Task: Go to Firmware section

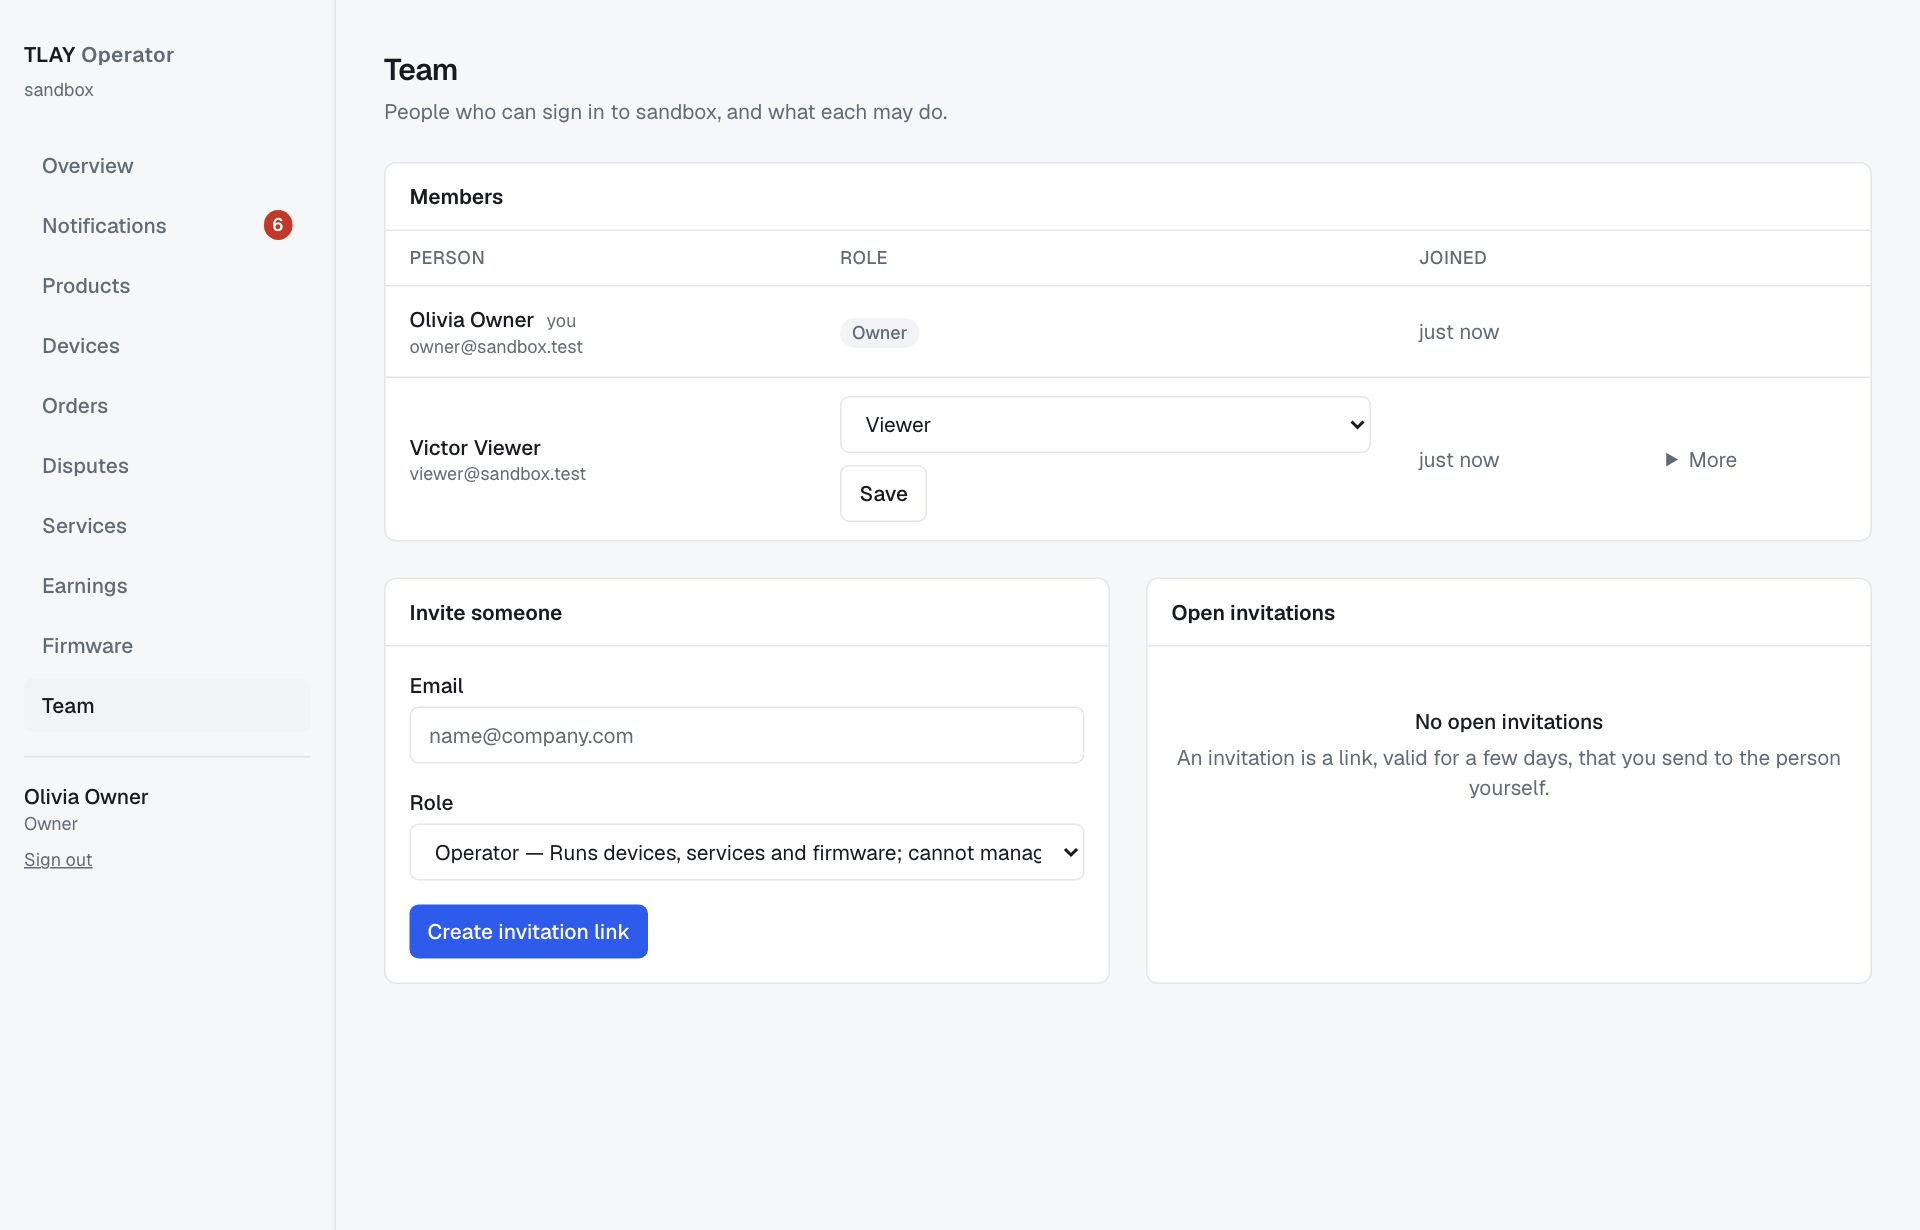Action: [x=167, y=646]
